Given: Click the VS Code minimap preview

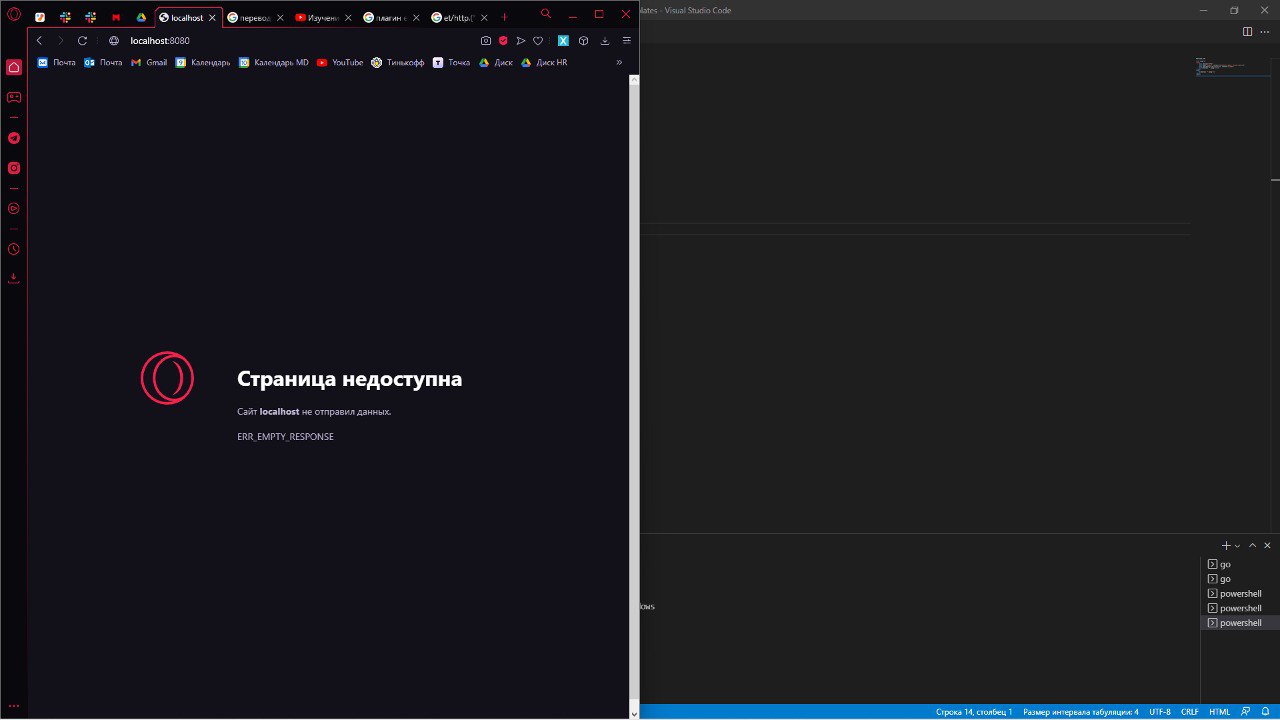Looking at the screenshot, I should click(1233, 67).
